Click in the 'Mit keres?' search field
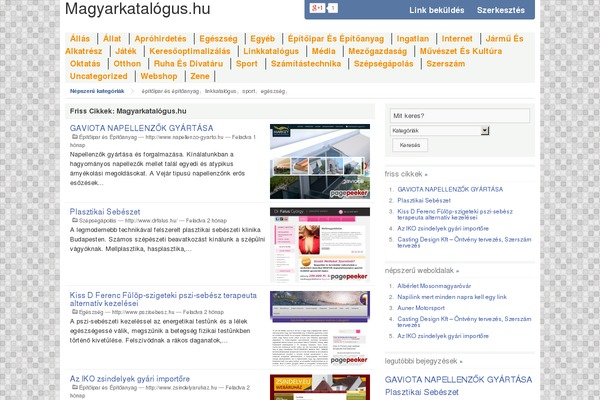600x400 pixels. point(460,116)
